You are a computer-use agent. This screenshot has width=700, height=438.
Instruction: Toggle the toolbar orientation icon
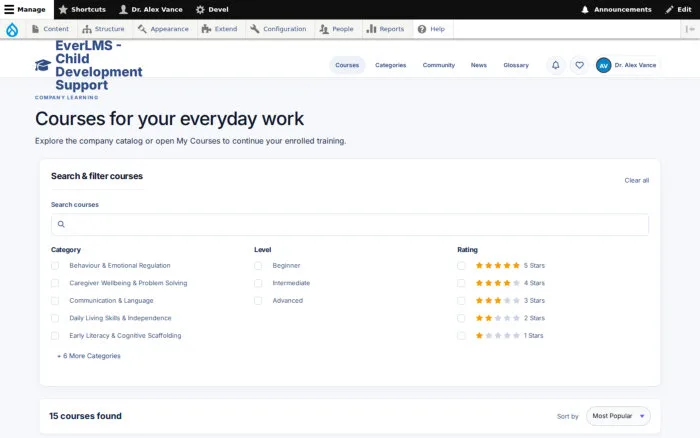pyautogui.click(x=690, y=29)
